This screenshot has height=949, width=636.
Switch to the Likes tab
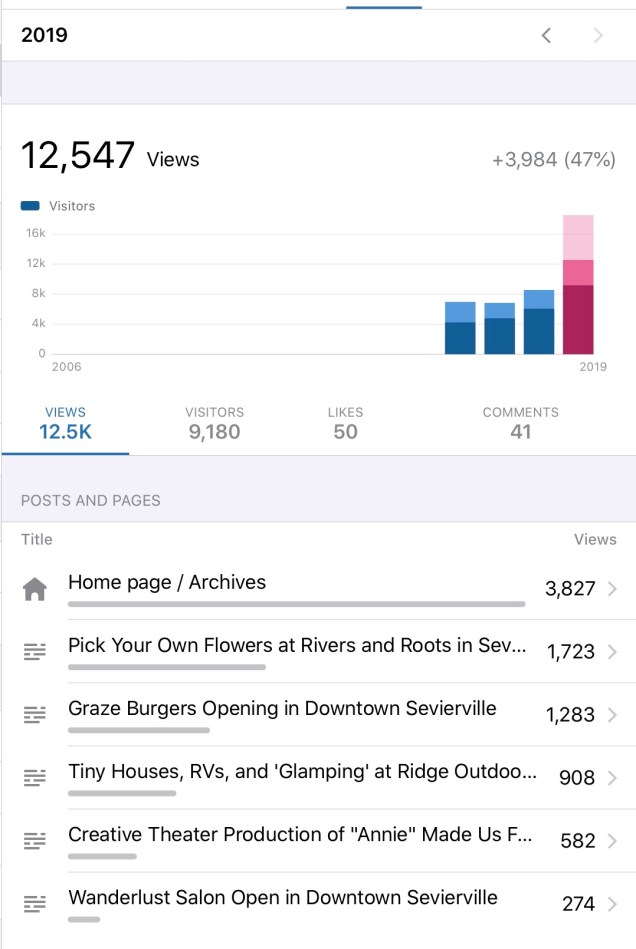point(345,423)
